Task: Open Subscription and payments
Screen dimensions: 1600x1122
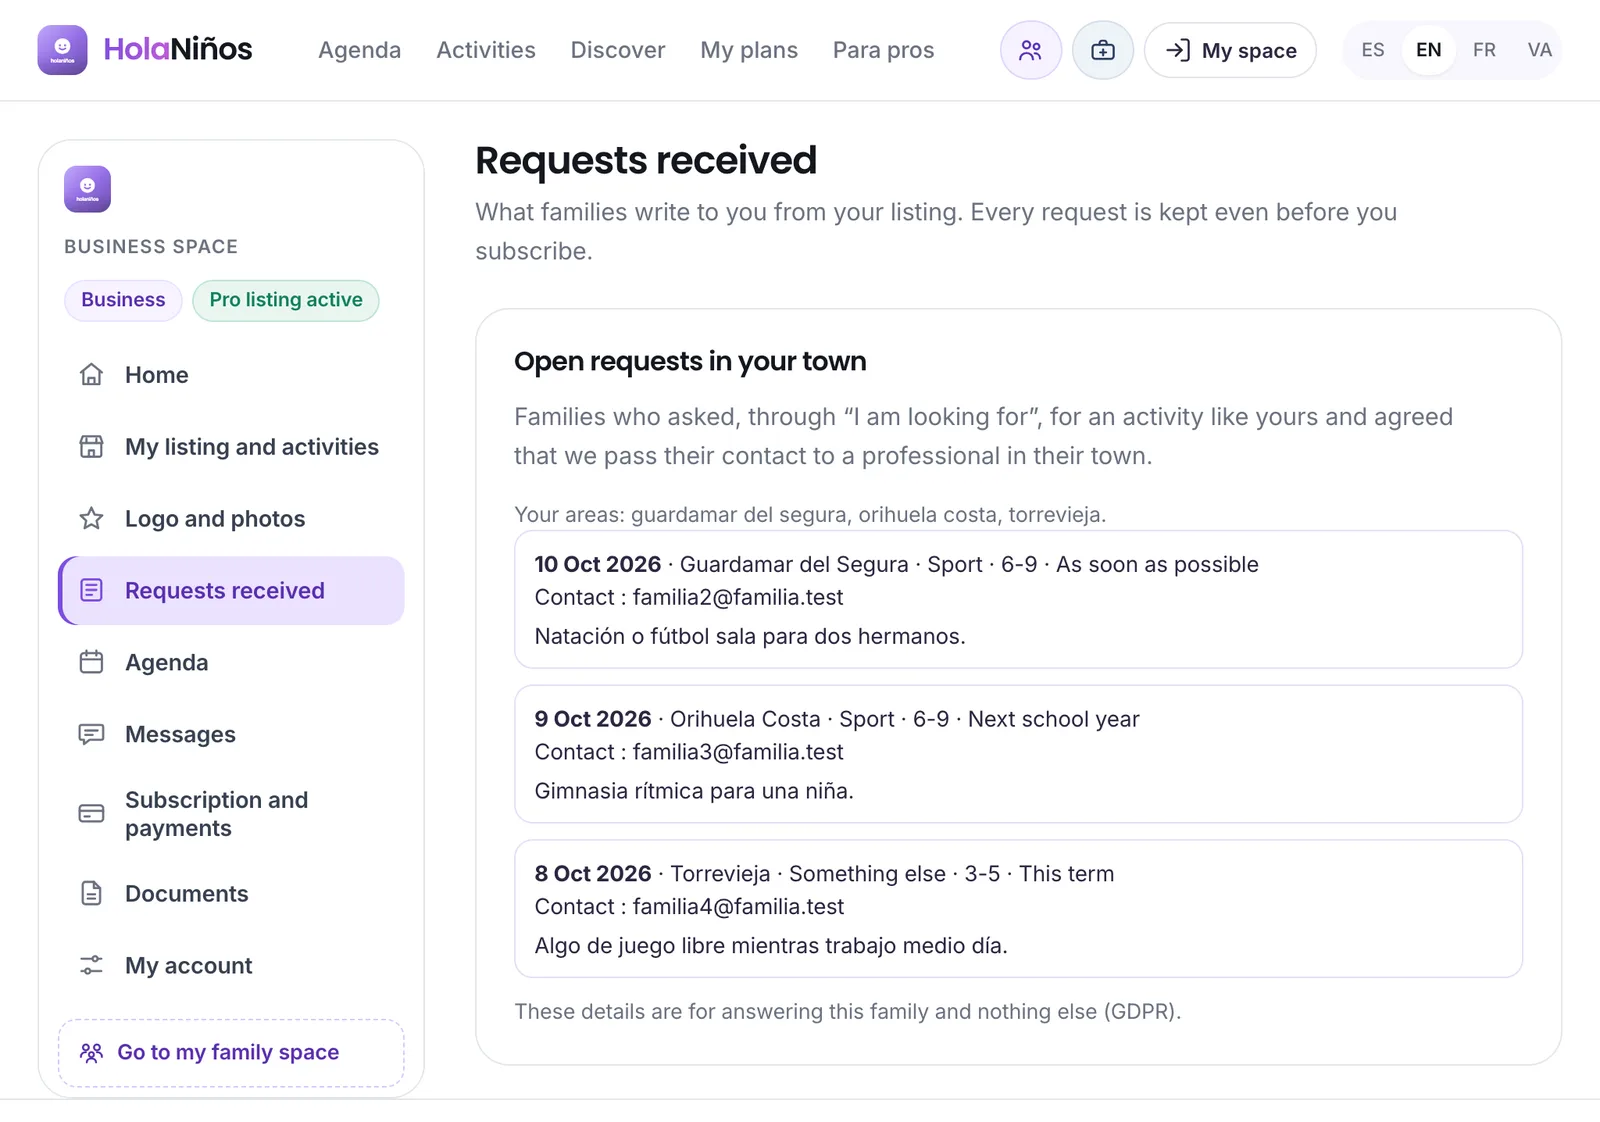Action: [231, 814]
